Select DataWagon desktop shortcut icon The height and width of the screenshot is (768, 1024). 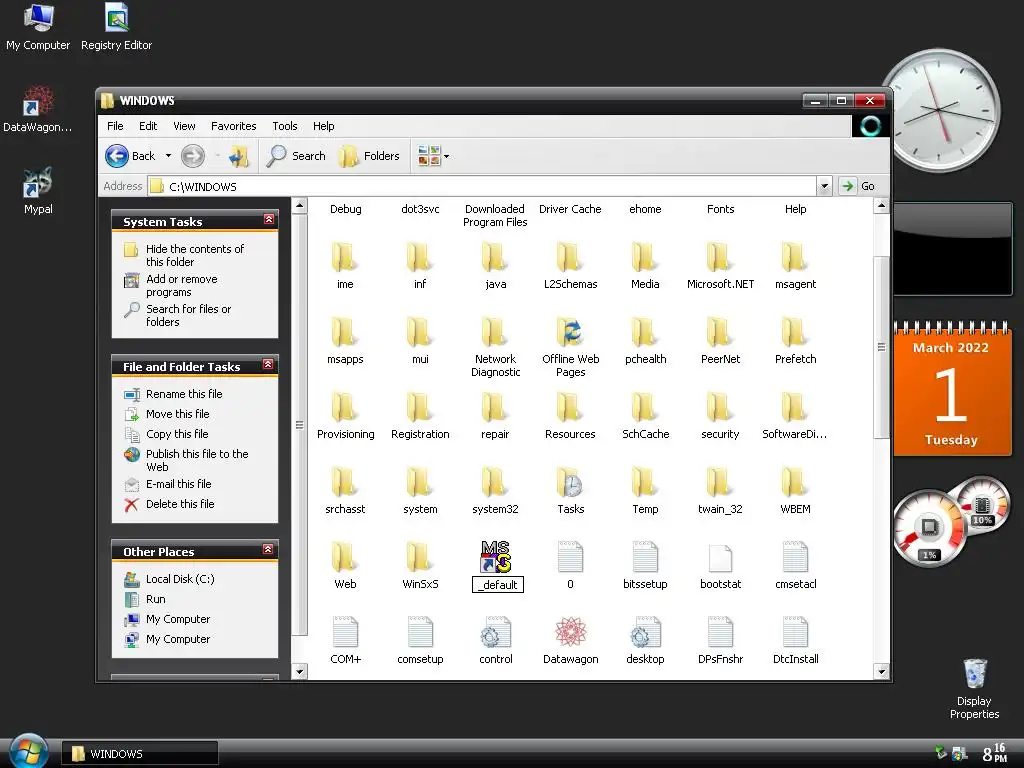[x=37, y=108]
